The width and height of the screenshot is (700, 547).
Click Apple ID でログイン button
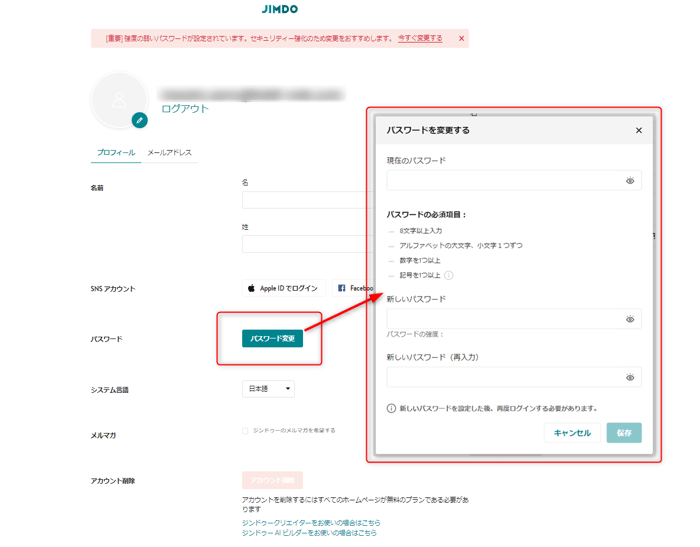coord(284,288)
